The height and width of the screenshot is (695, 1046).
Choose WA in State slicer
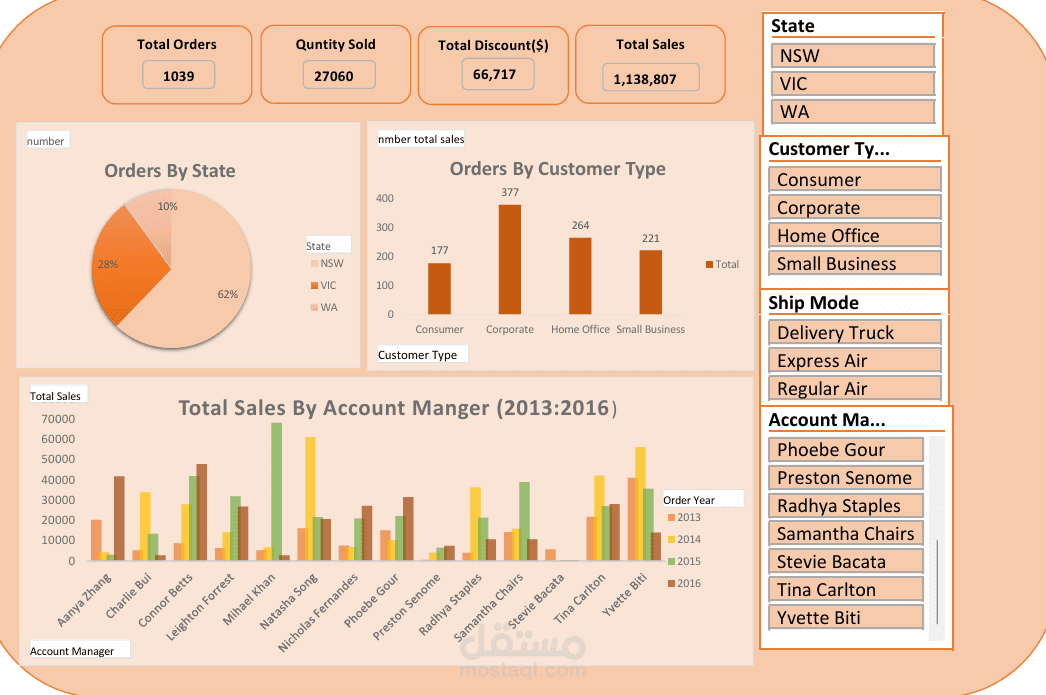pyautogui.click(x=853, y=111)
